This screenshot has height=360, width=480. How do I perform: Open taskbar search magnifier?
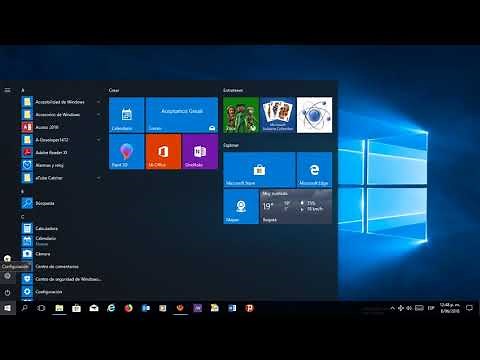[24, 308]
